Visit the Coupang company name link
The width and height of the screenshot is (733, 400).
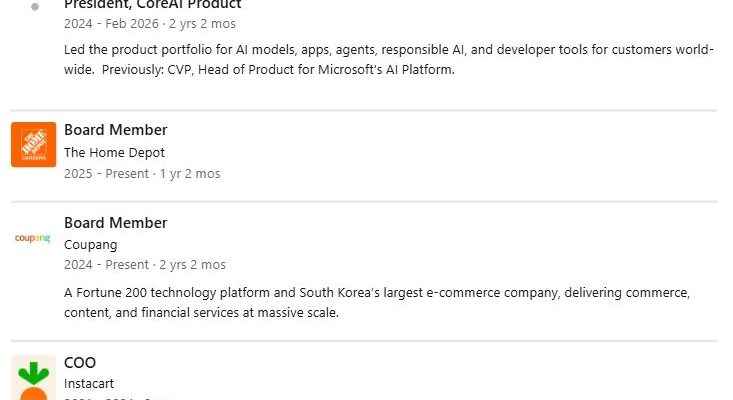pyautogui.click(x=90, y=244)
